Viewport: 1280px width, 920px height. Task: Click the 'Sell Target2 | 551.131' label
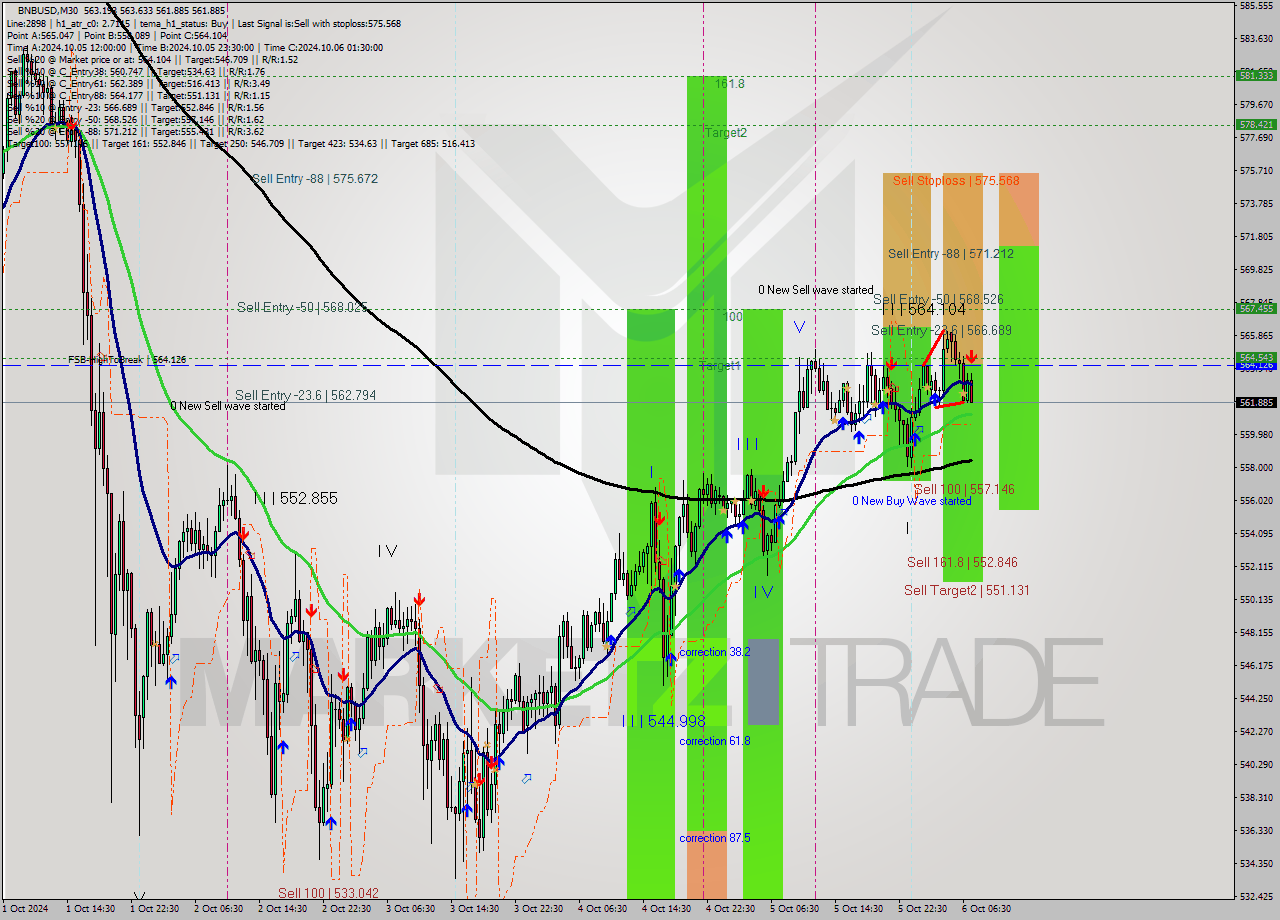(967, 590)
